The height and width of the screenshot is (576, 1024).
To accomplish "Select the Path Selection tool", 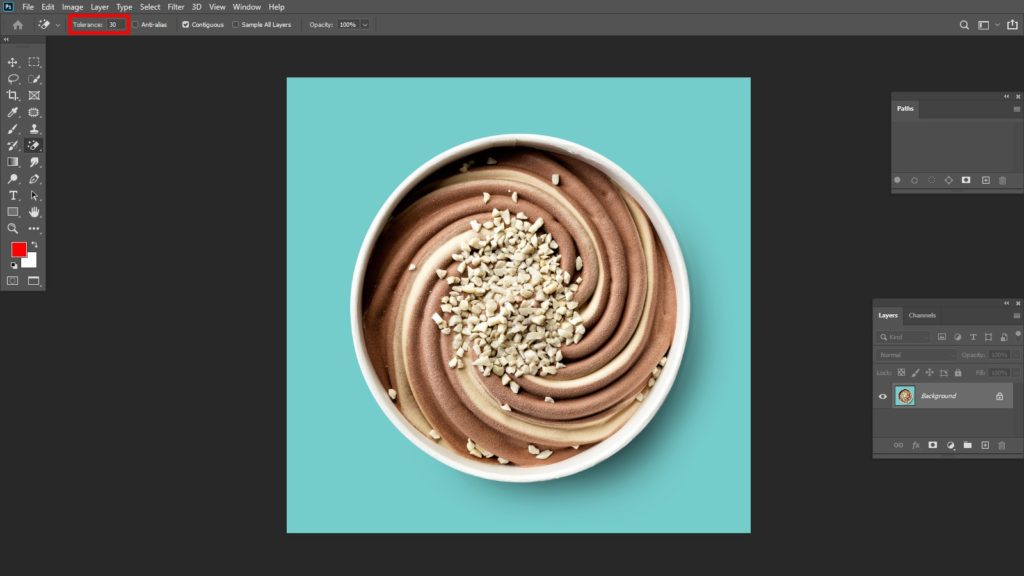I will [x=34, y=195].
